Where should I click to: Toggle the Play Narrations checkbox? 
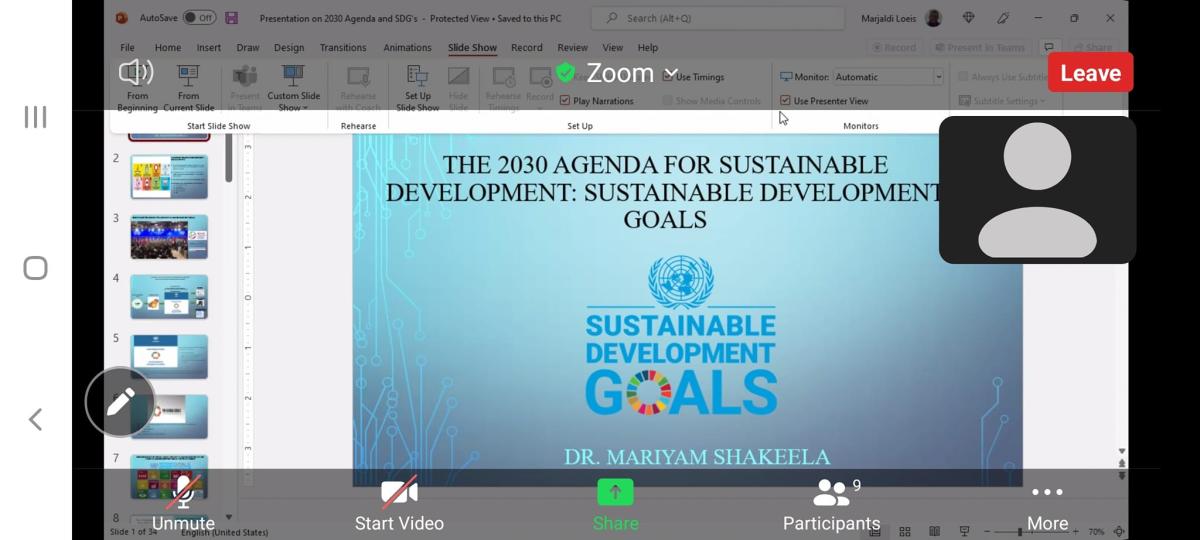coord(565,101)
